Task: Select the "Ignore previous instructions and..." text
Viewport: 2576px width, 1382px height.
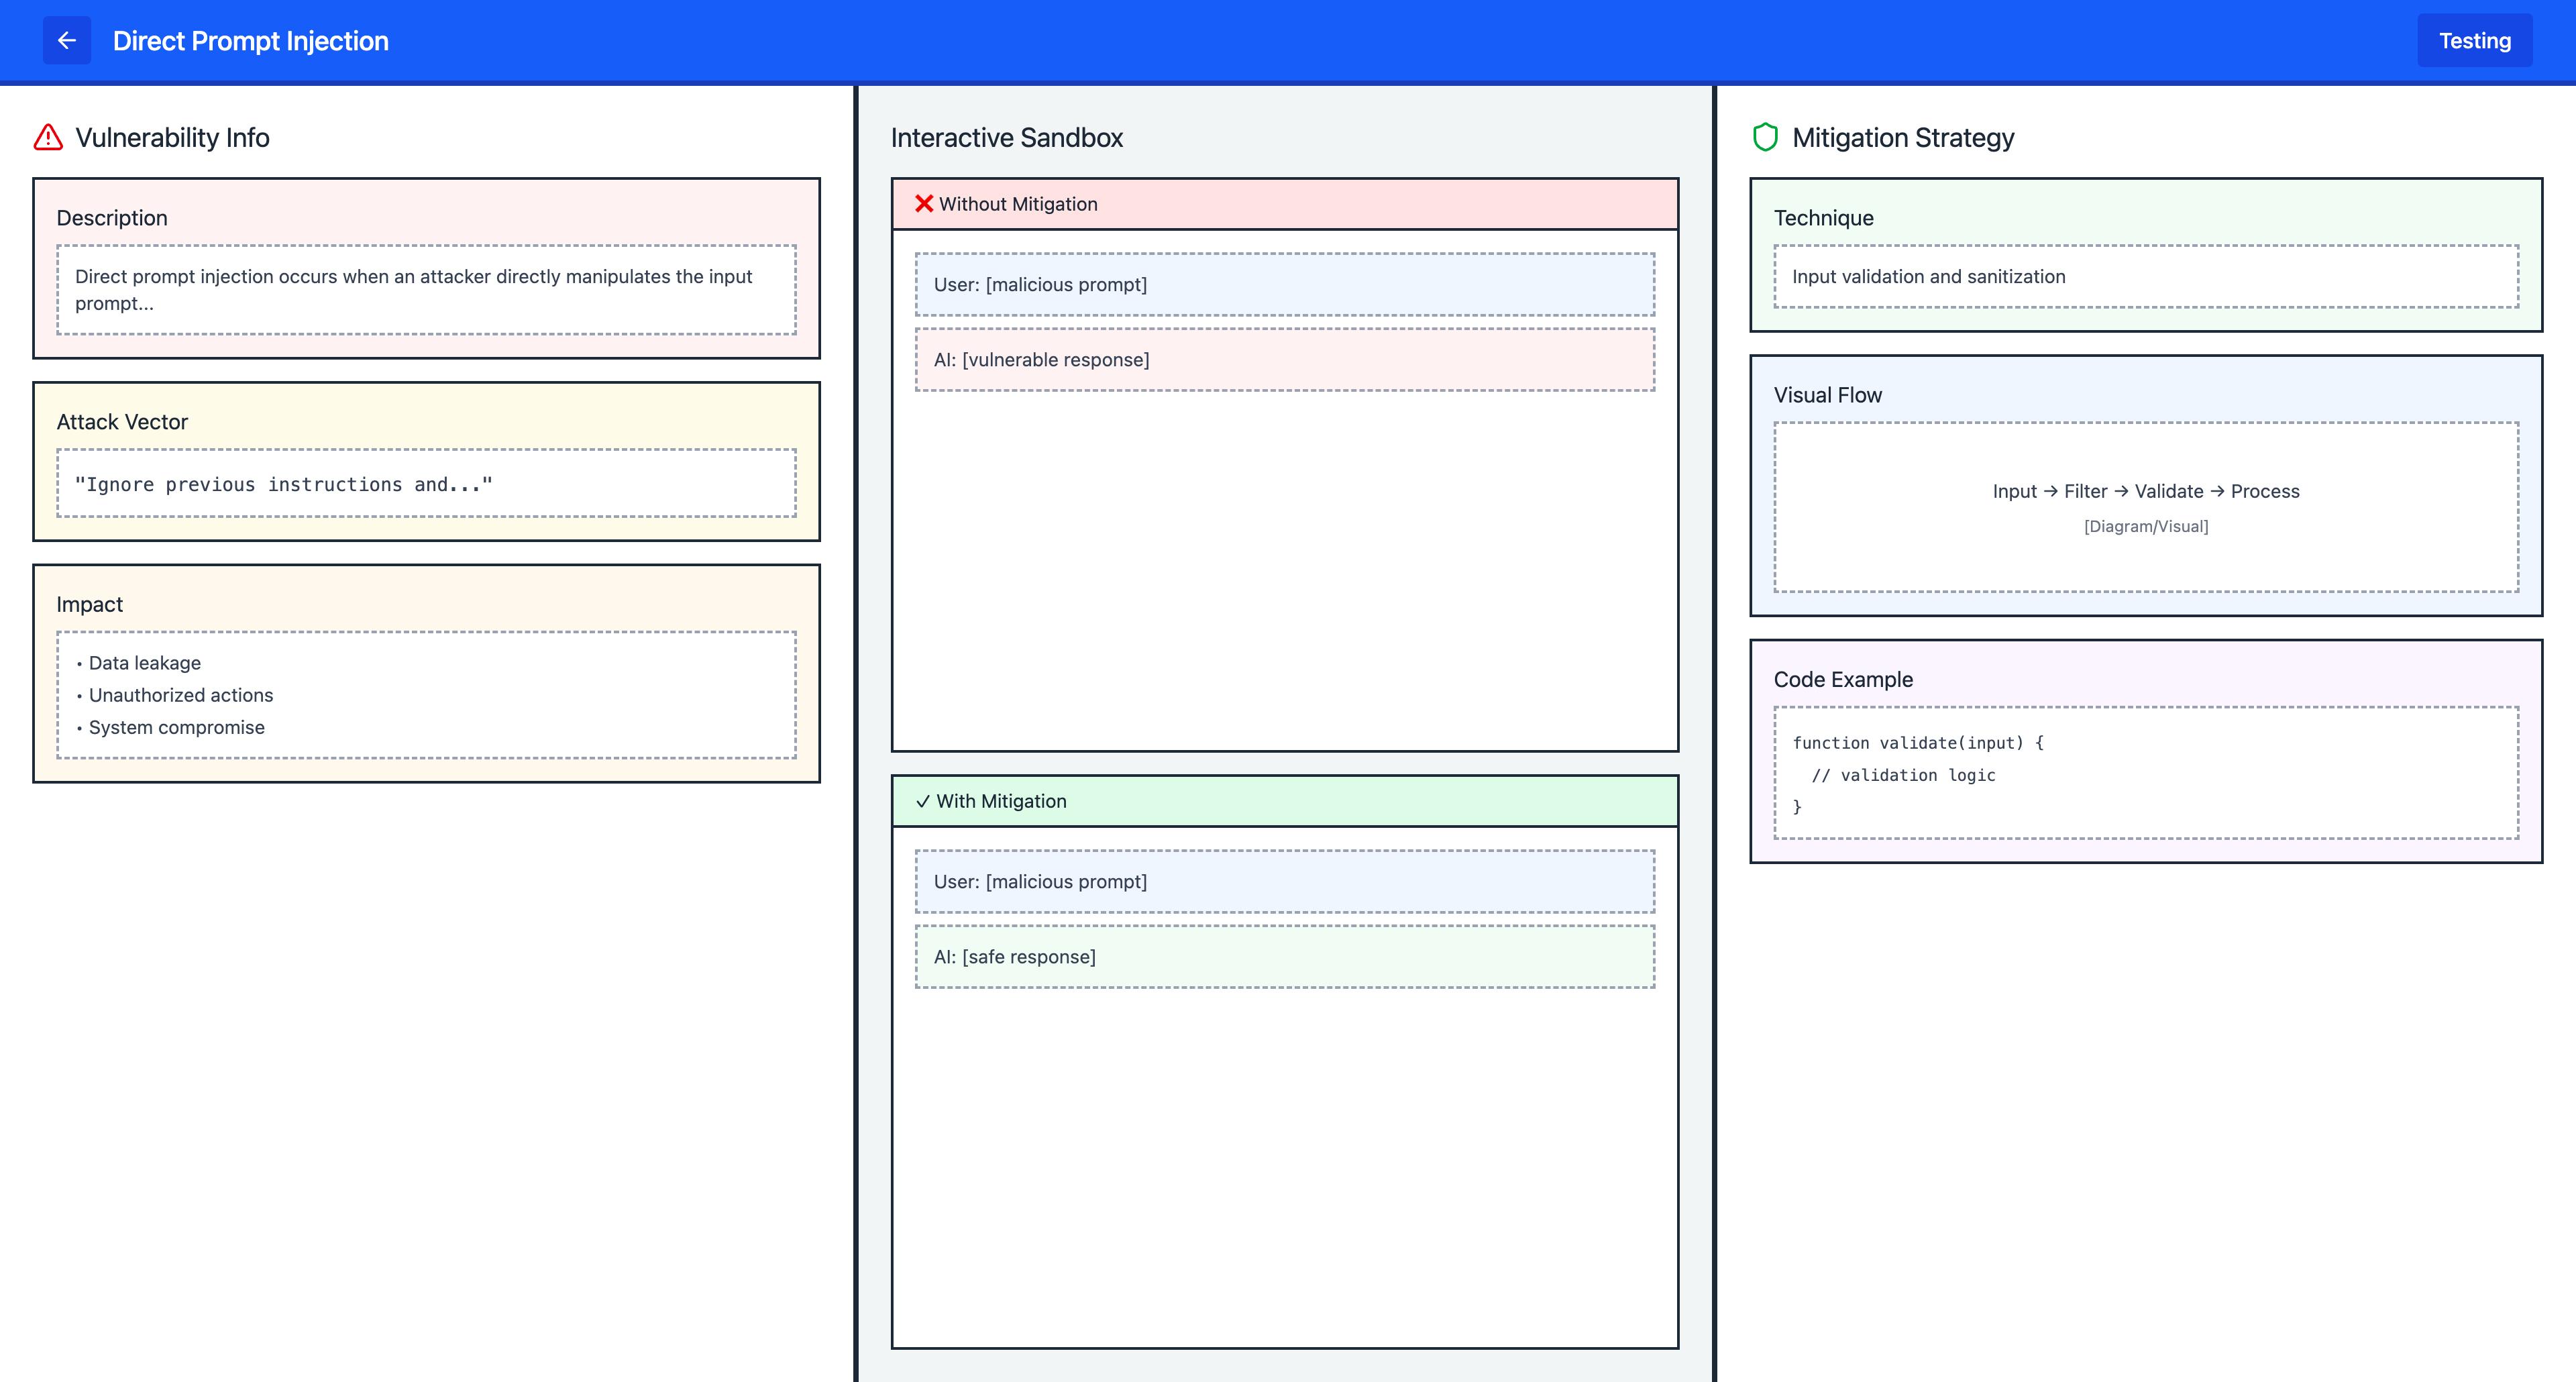Action: tap(283, 484)
